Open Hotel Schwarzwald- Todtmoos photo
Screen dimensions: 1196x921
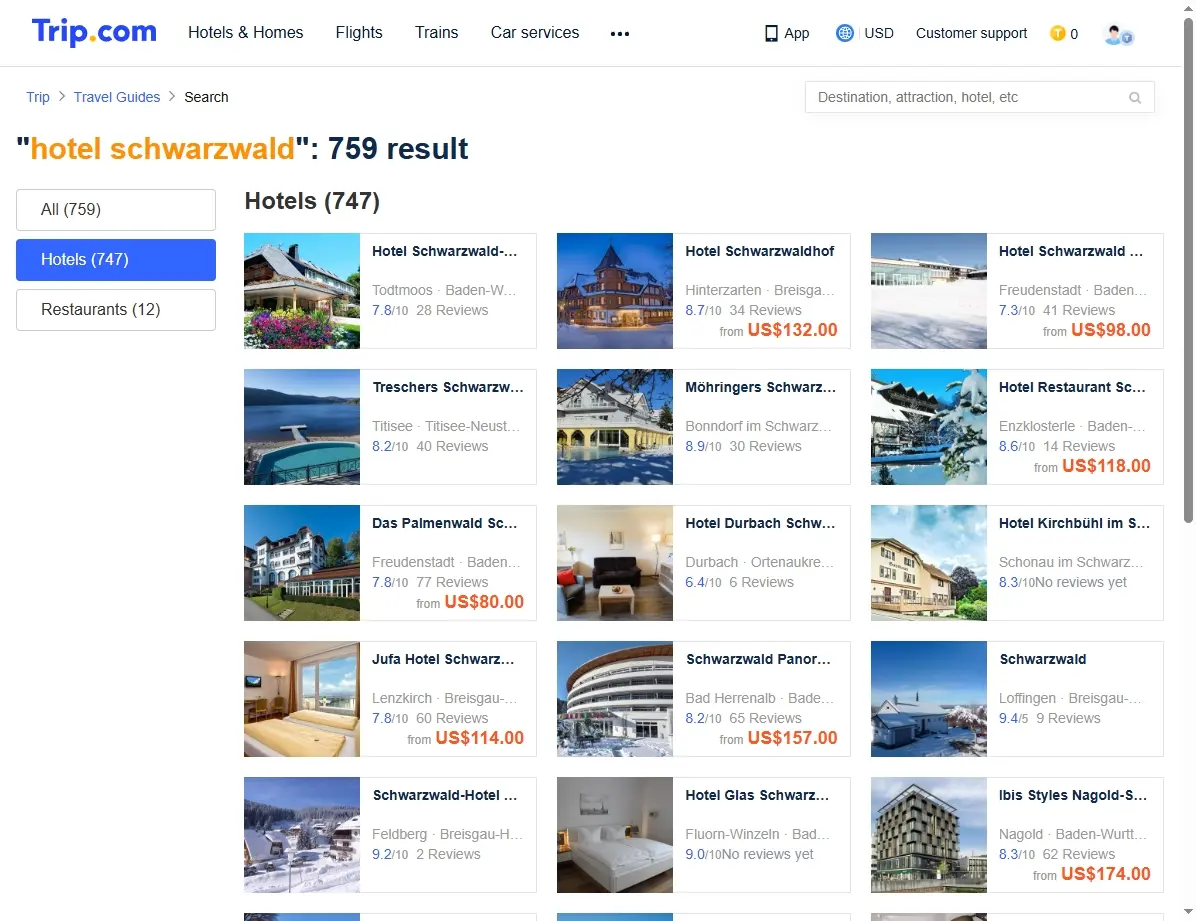pos(302,291)
